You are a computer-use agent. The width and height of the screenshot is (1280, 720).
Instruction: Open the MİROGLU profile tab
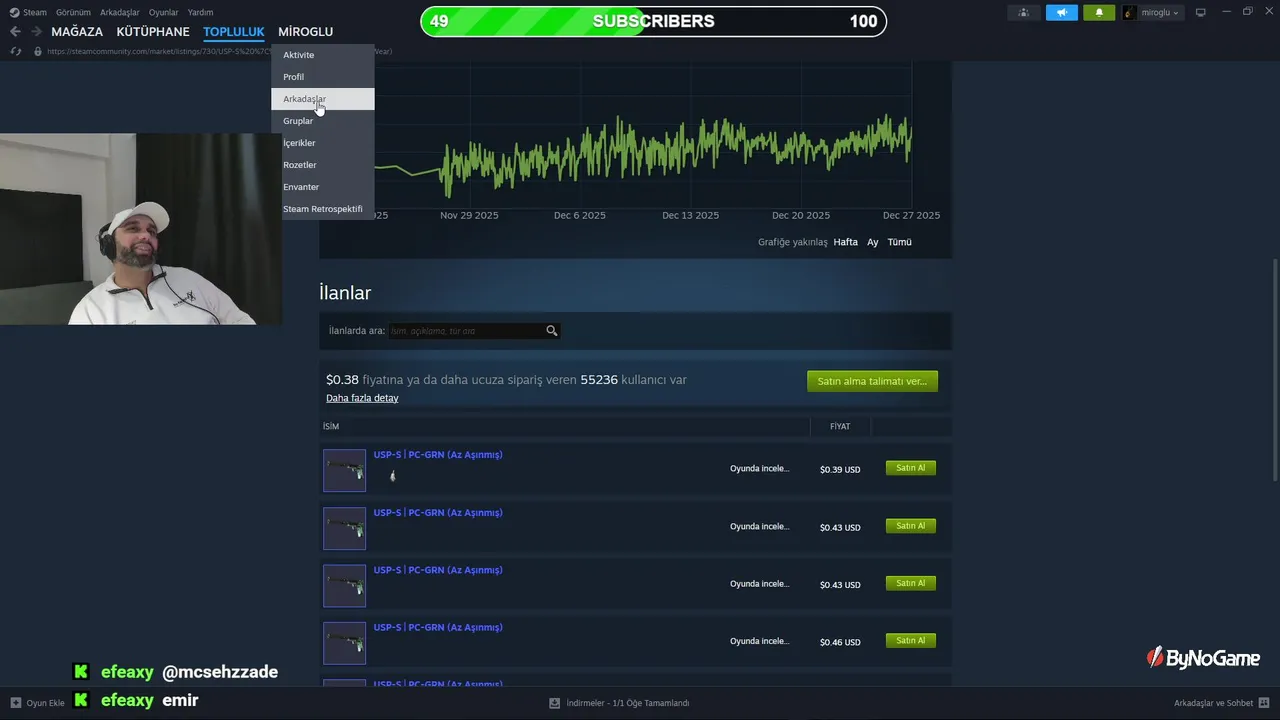tap(305, 32)
